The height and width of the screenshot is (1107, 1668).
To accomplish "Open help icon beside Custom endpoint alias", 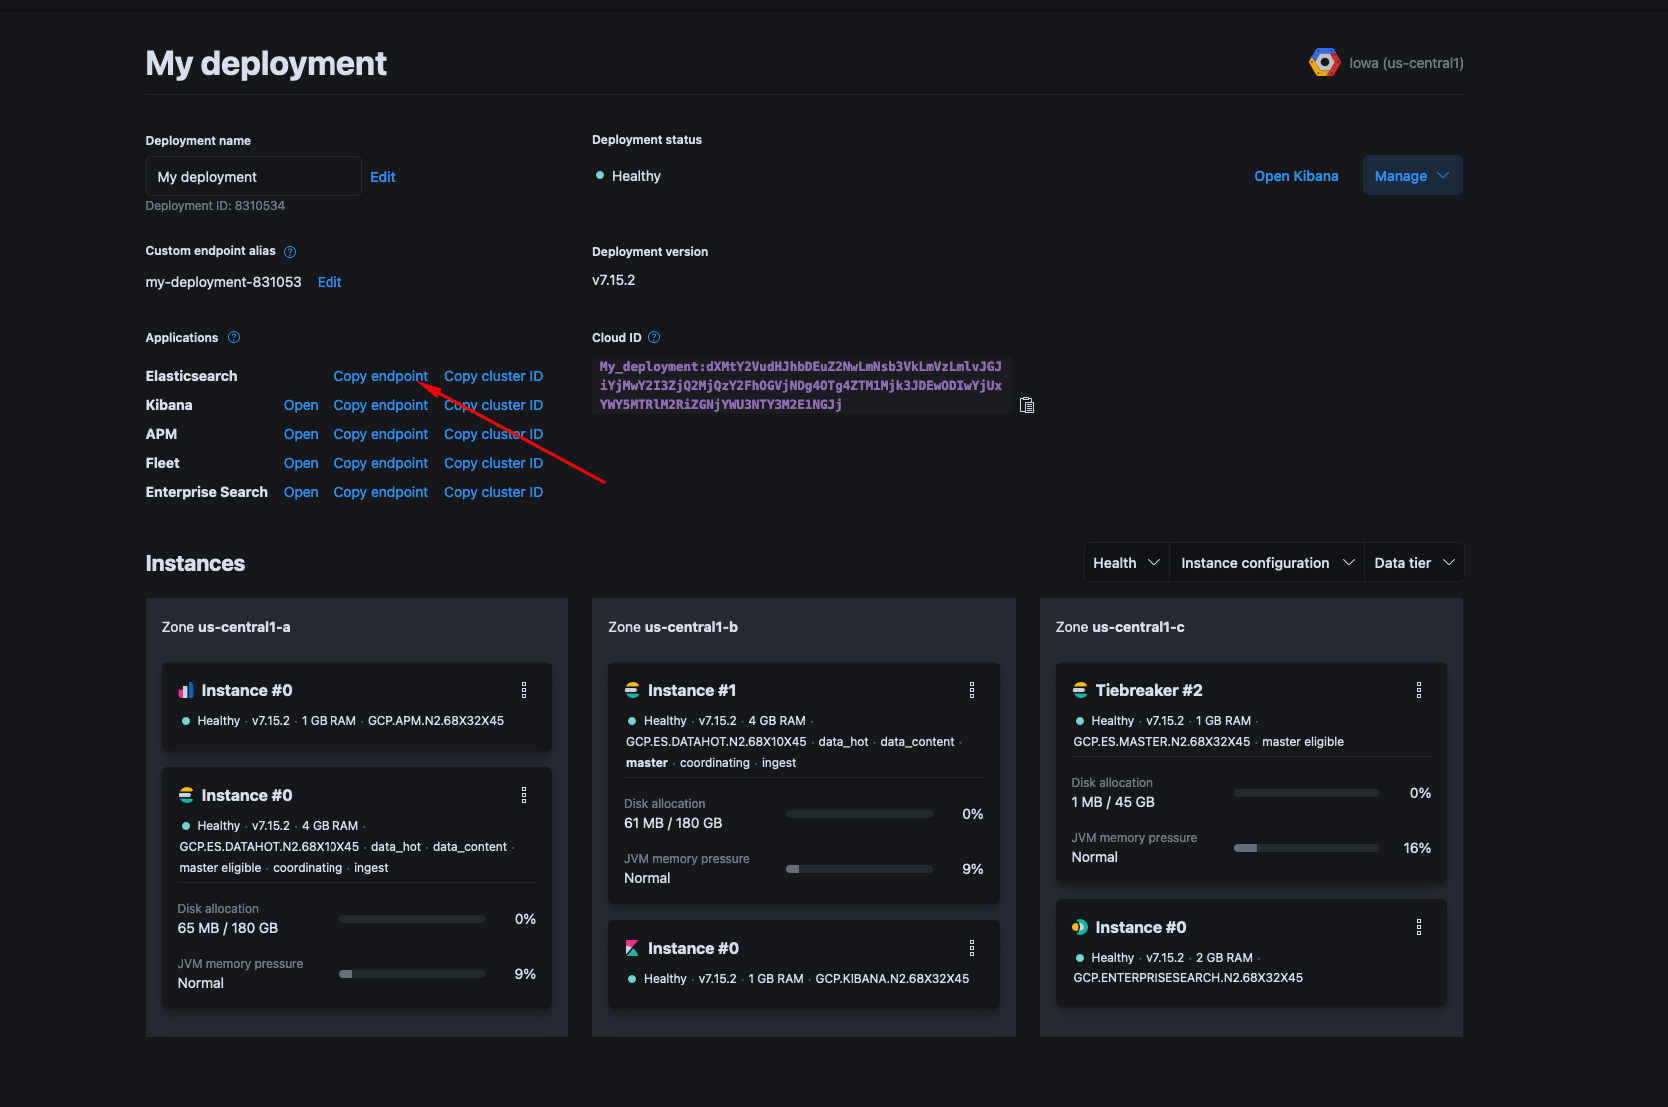I will point(290,252).
